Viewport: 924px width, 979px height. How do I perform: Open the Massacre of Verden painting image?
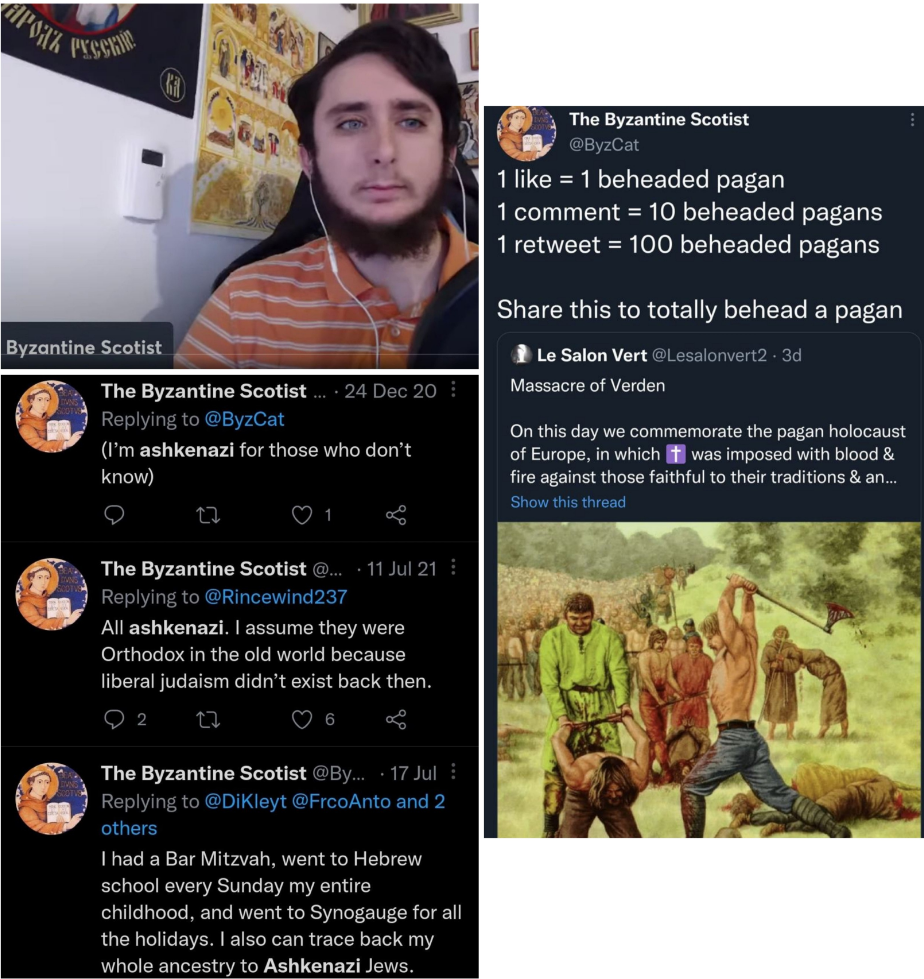coord(709,679)
